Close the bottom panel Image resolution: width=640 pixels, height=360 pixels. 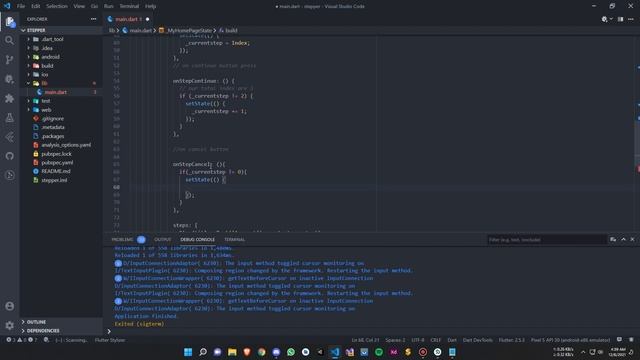pyautogui.click(x=632, y=240)
